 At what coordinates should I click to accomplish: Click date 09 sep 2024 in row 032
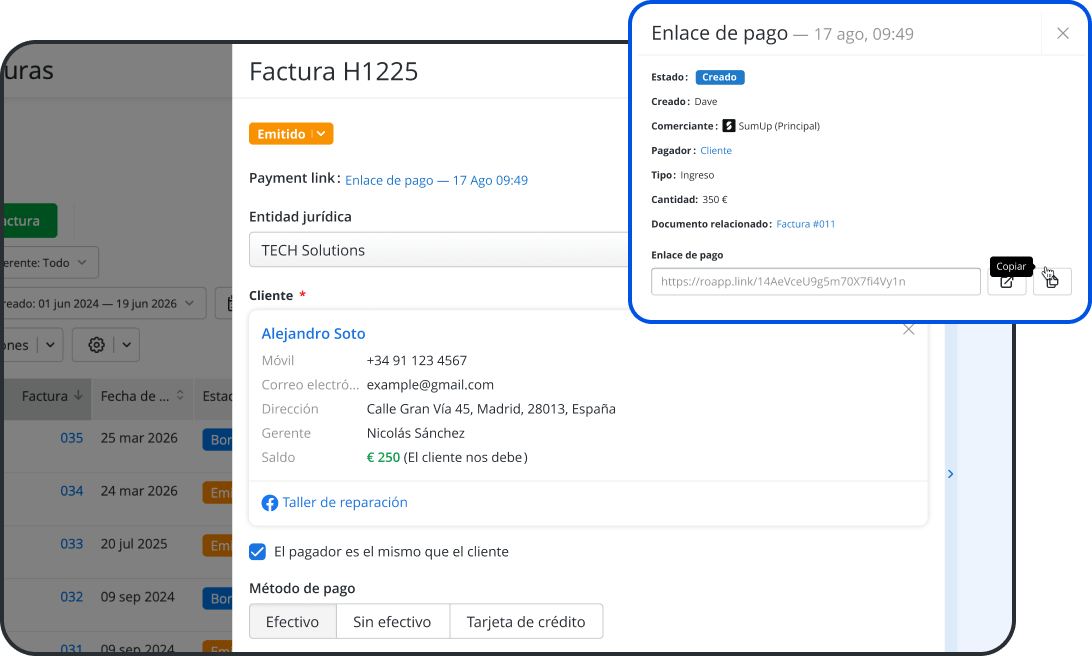click(x=137, y=597)
